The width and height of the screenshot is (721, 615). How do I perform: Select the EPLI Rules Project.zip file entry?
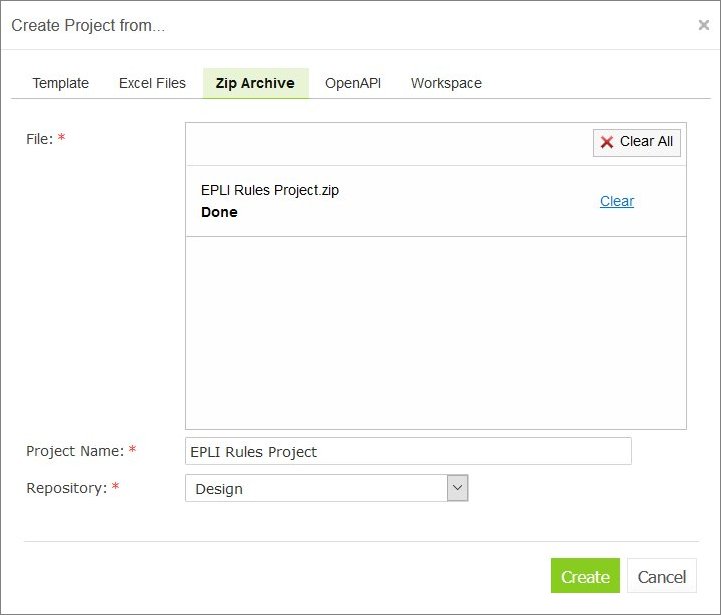tap(269, 190)
